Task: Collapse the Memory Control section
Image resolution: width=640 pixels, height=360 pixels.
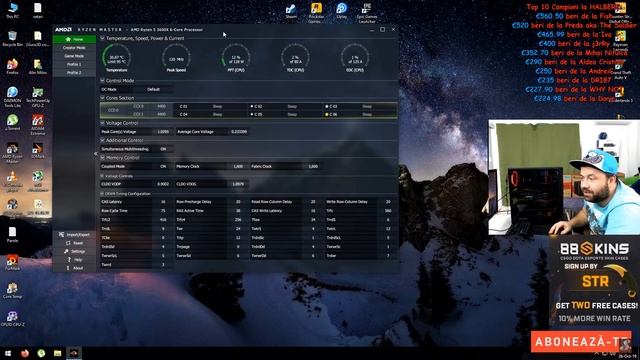Action: coord(102,158)
